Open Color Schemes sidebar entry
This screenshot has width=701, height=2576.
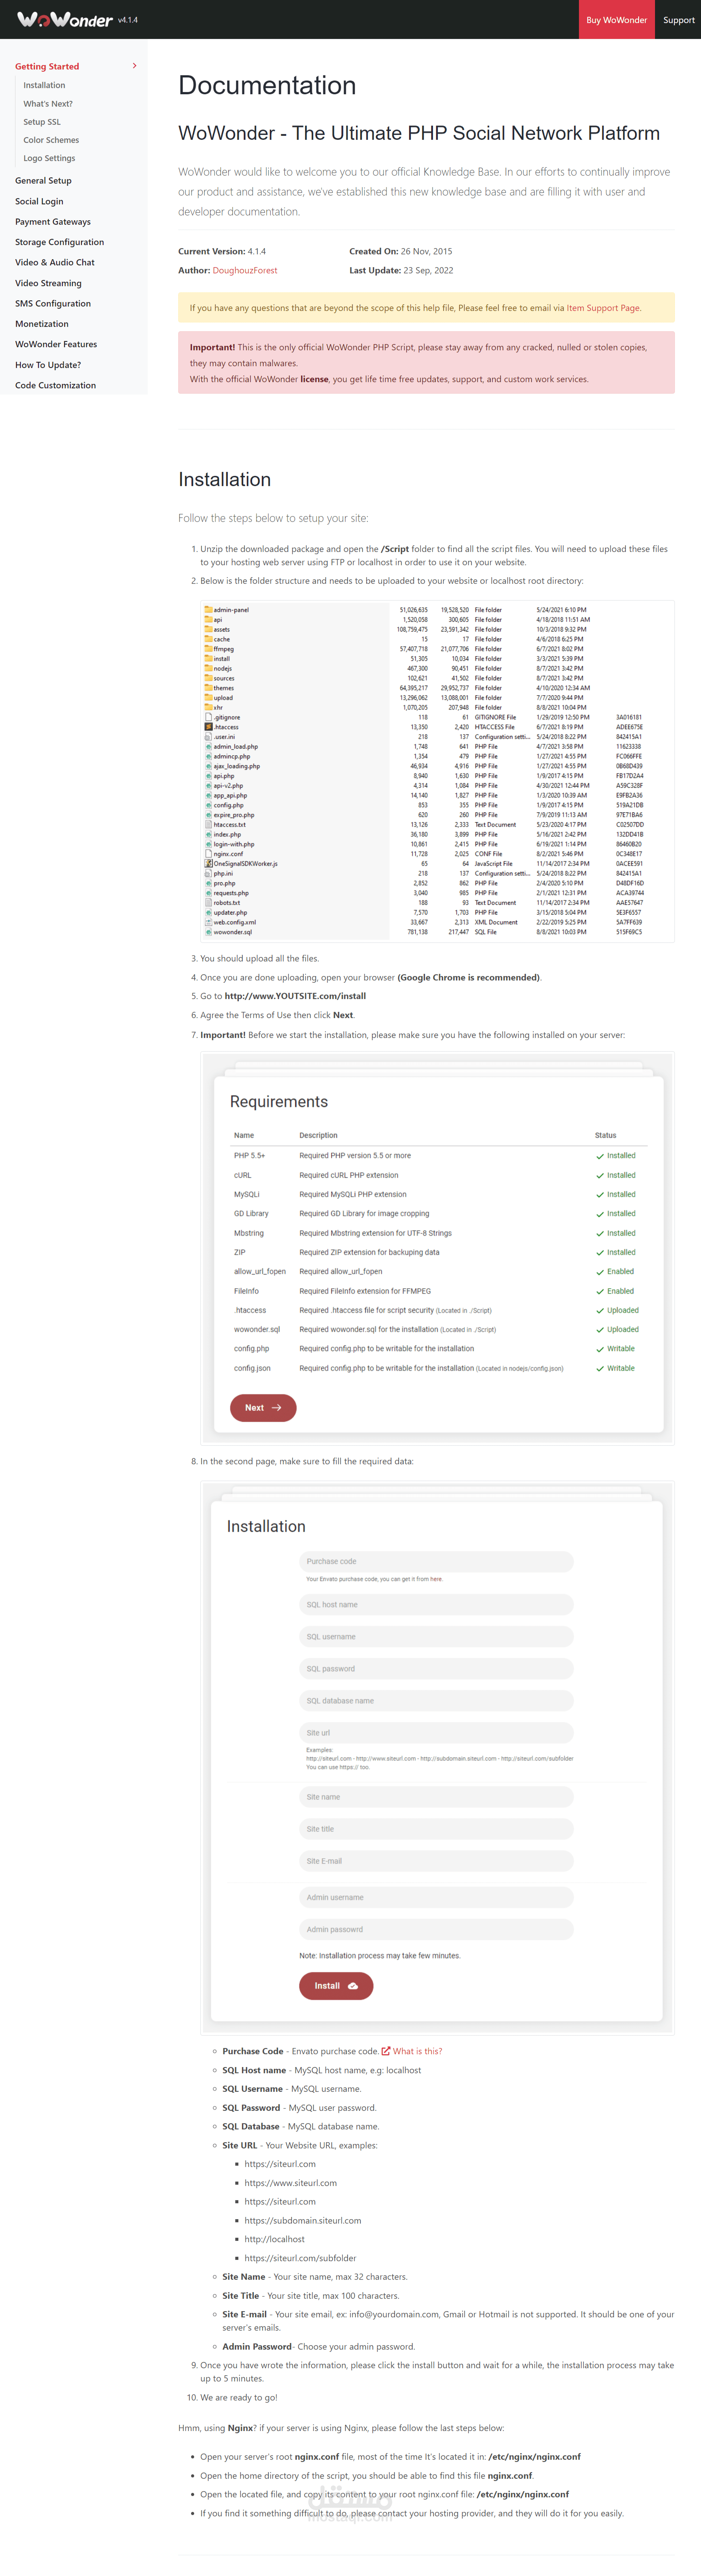pyautogui.click(x=51, y=140)
